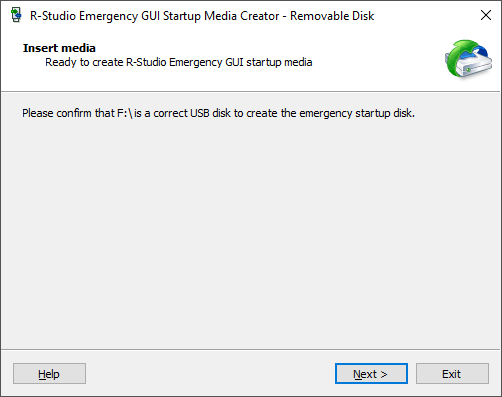
Task: Quit the wizard using Exit button
Action: coord(452,374)
